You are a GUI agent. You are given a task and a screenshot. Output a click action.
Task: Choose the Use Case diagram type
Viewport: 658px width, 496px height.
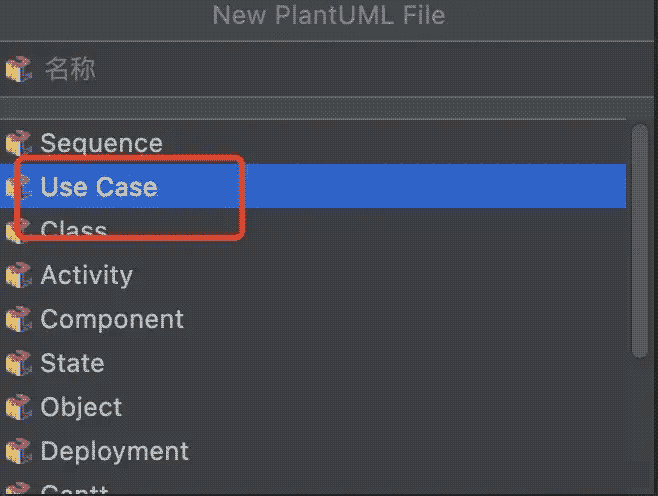coord(99,187)
